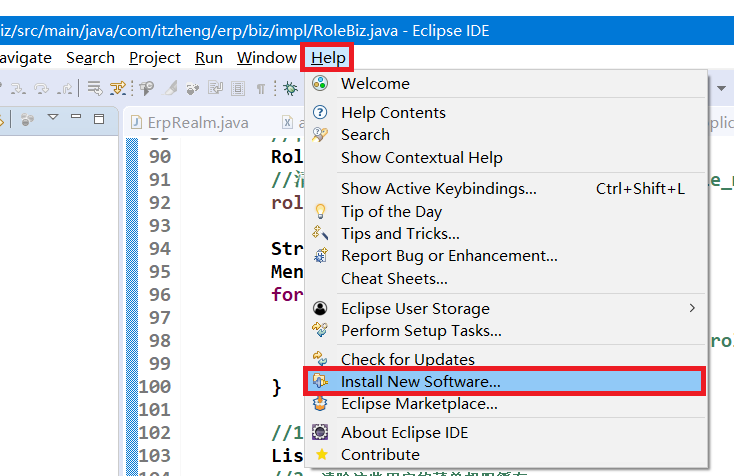The image size is (734, 476).
Task: Open Help Contents
Action: pyautogui.click(x=505, y=113)
